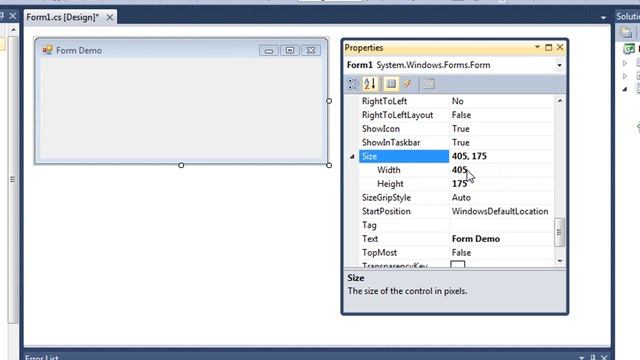The image size is (640, 360).
Task: Click the Form Demo title icon
Action: pyautogui.click(x=47, y=50)
